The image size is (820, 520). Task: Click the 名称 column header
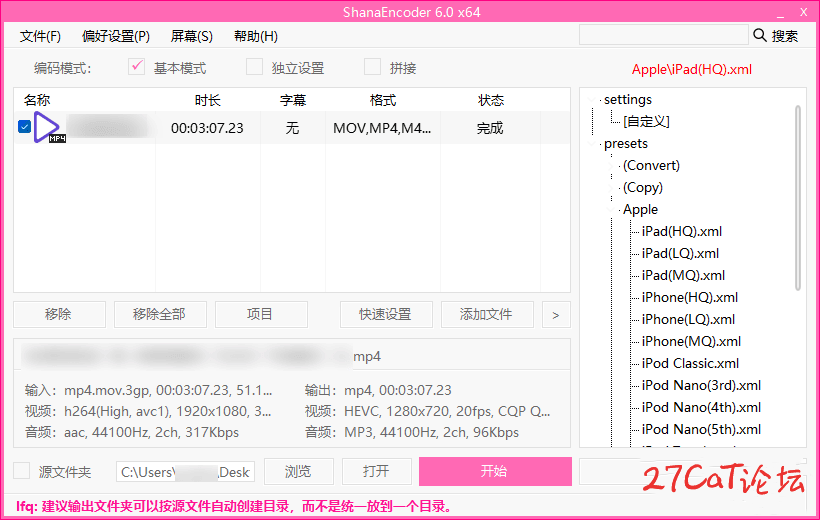(x=37, y=100)
